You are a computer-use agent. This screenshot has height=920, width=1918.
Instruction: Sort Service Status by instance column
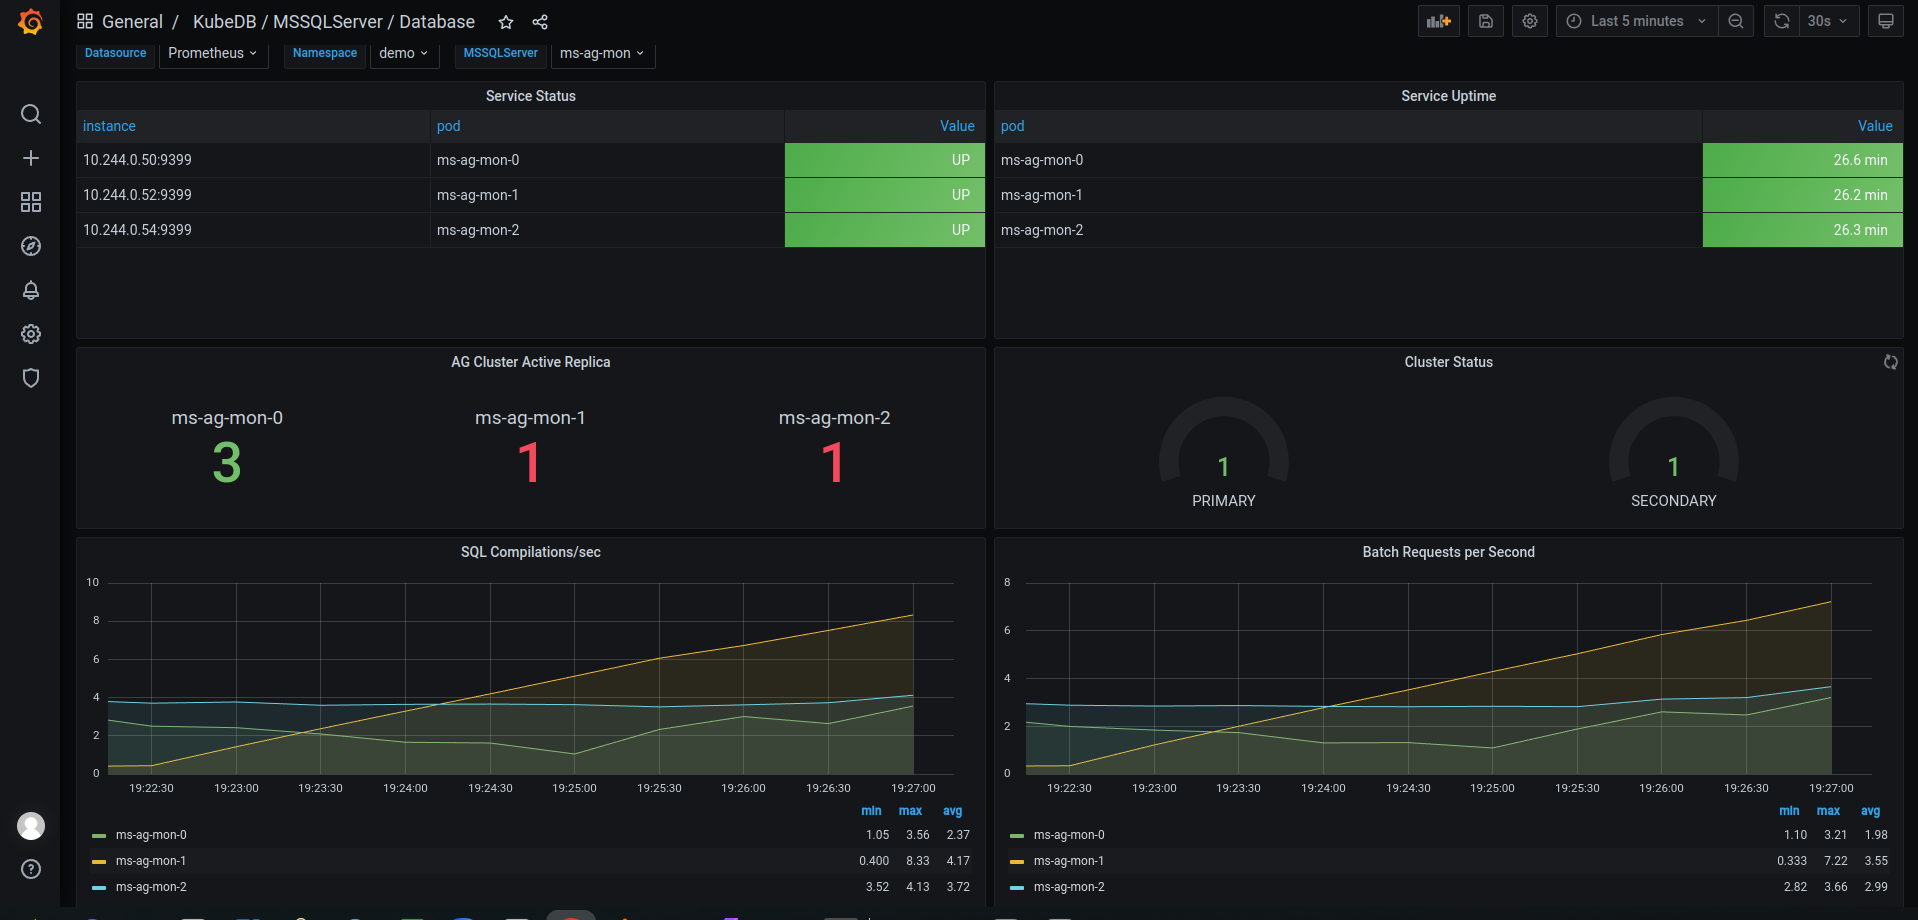pos(109,126)
